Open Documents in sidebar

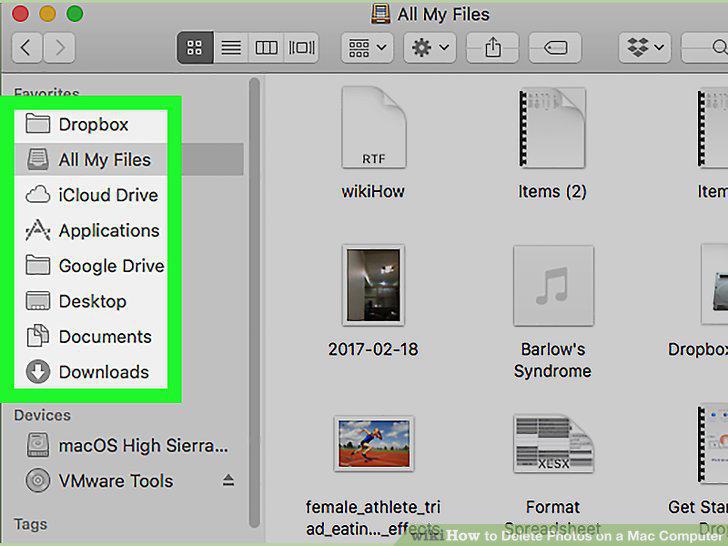click(91, 337)
